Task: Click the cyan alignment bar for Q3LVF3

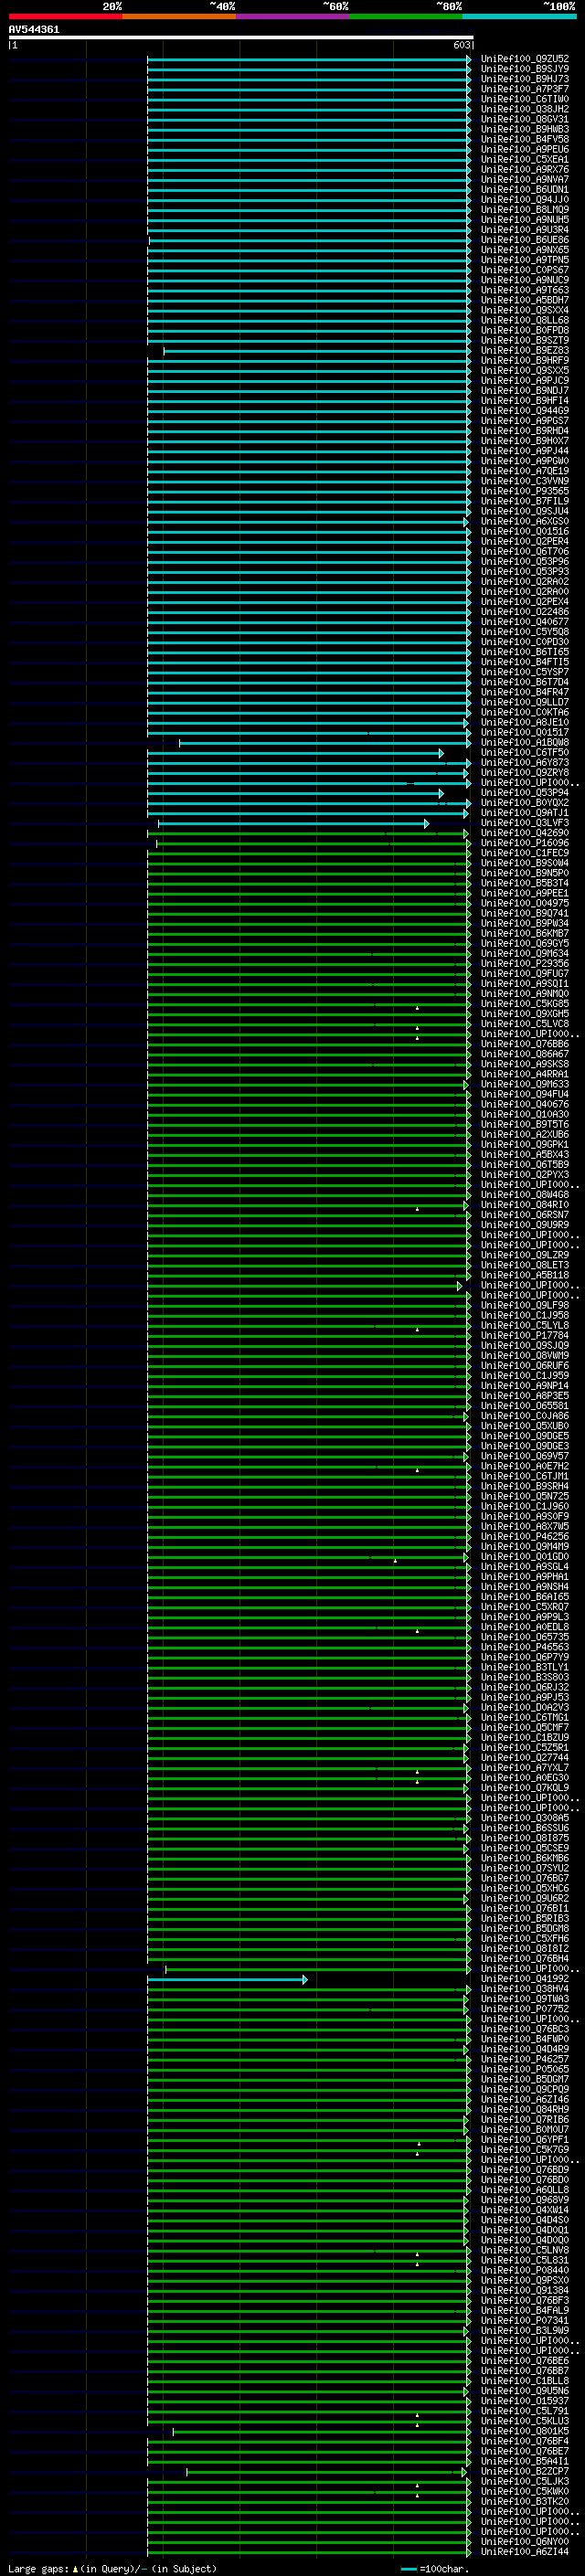Action: coord(293,824)
